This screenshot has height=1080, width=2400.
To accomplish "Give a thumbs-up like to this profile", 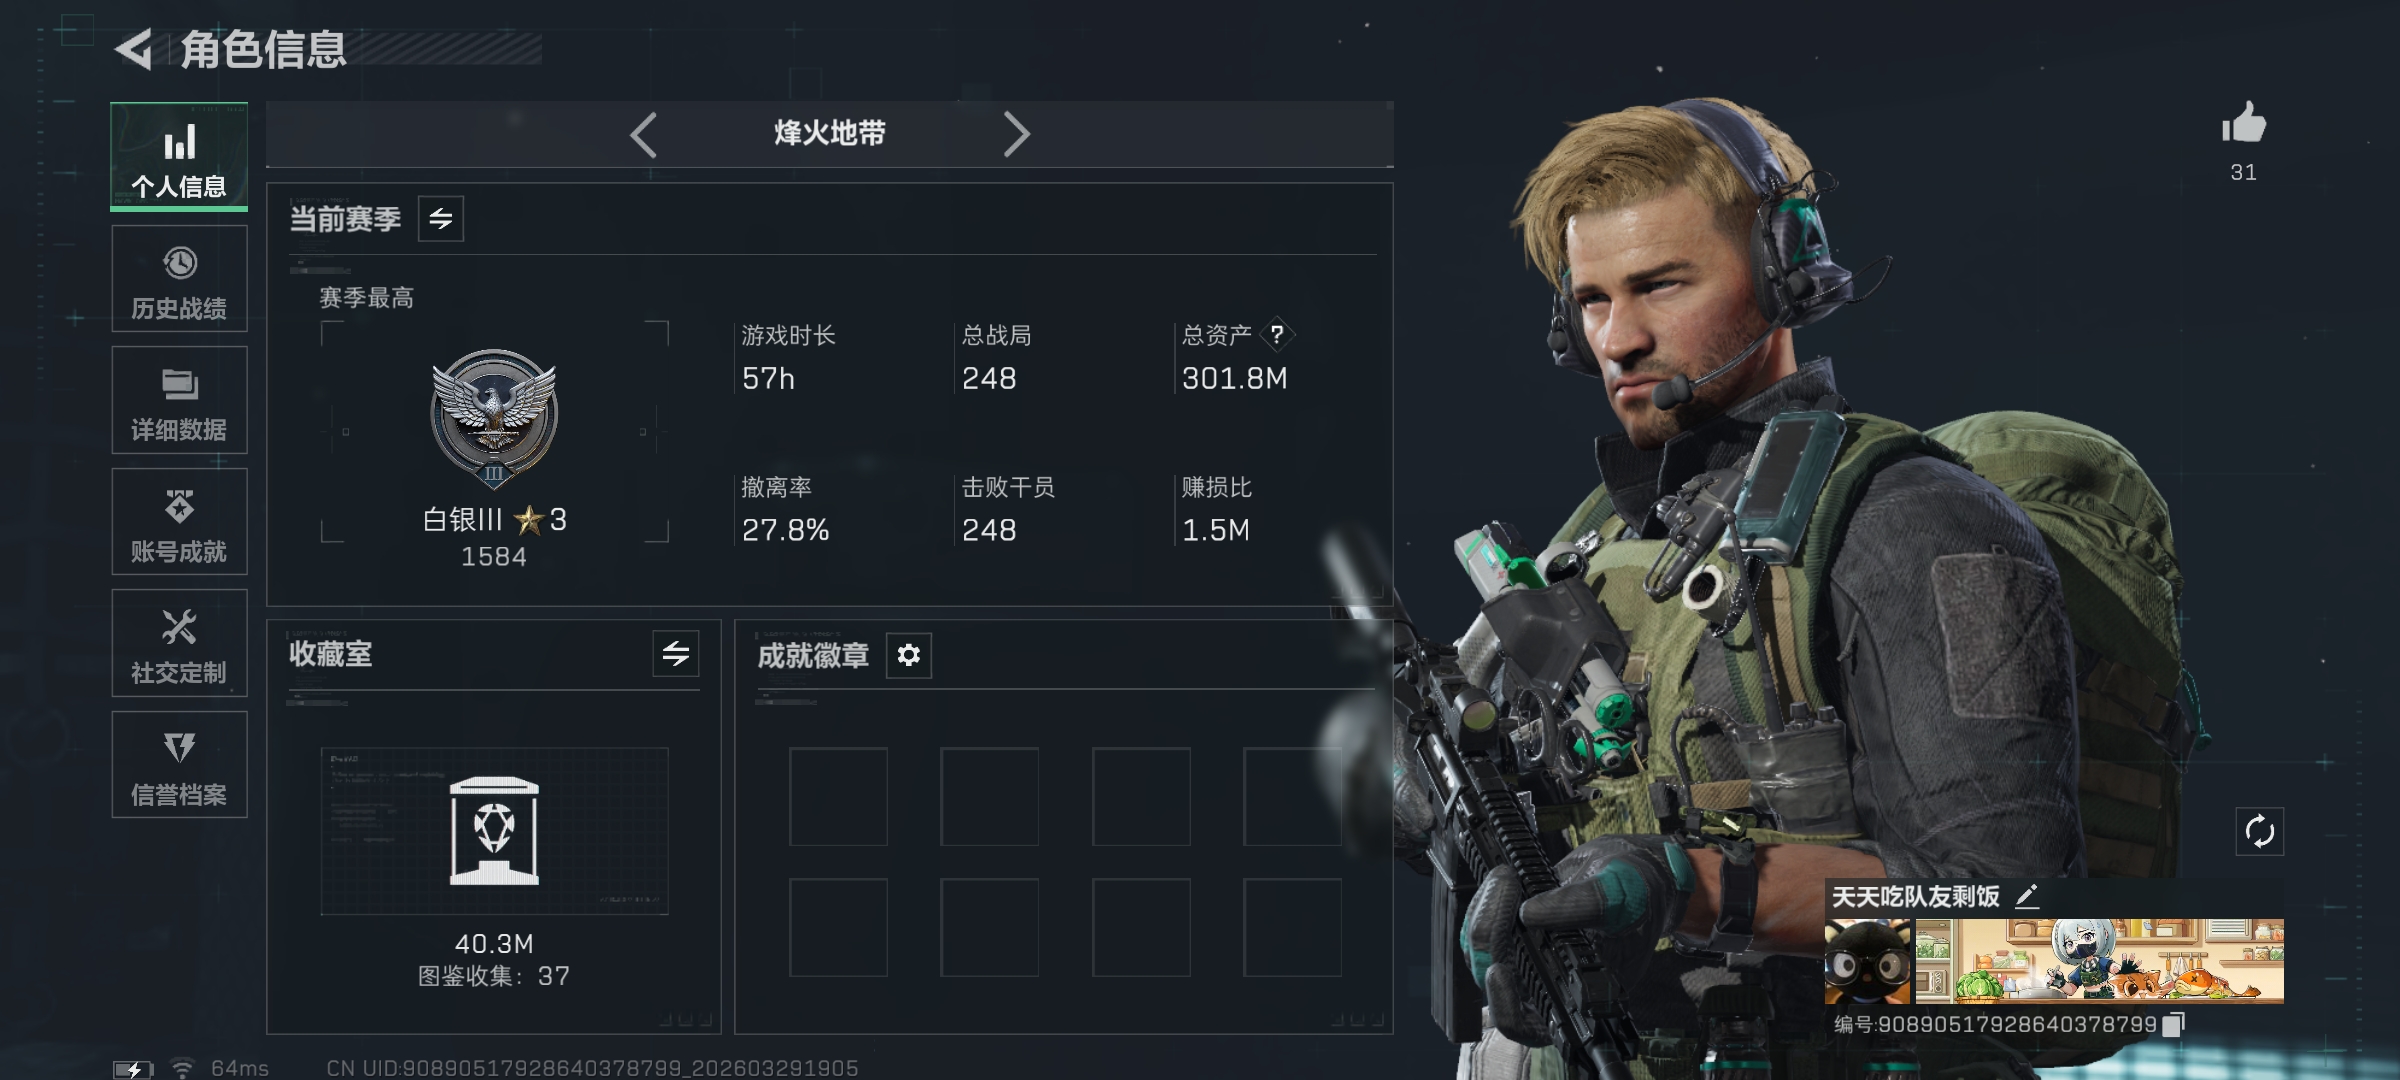I will click(x=2243, y=124).
